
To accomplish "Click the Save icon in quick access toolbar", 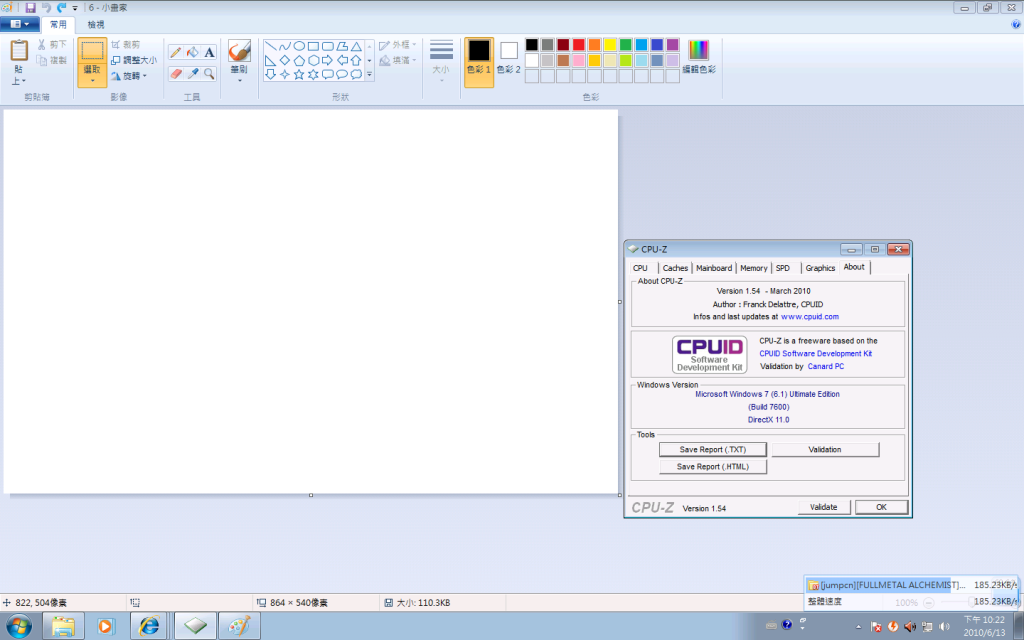I will (31, 7).
